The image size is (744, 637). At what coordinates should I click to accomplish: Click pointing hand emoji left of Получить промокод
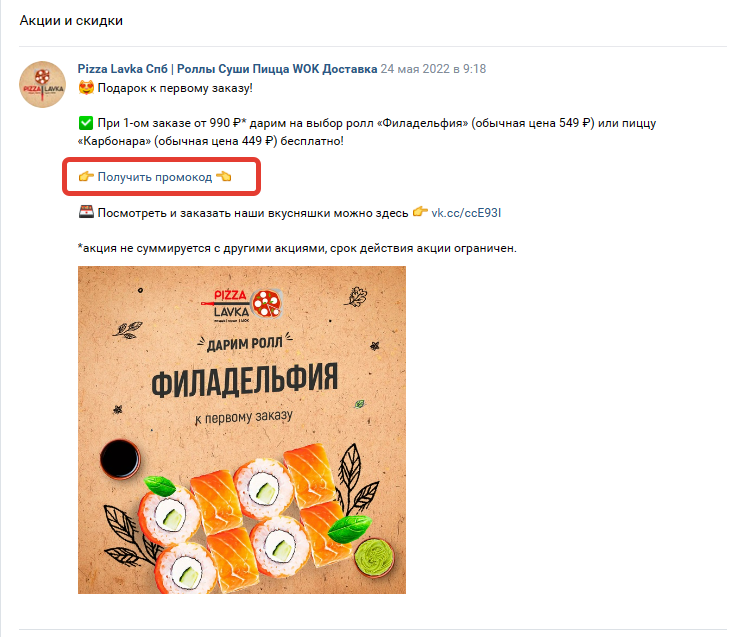86,177
